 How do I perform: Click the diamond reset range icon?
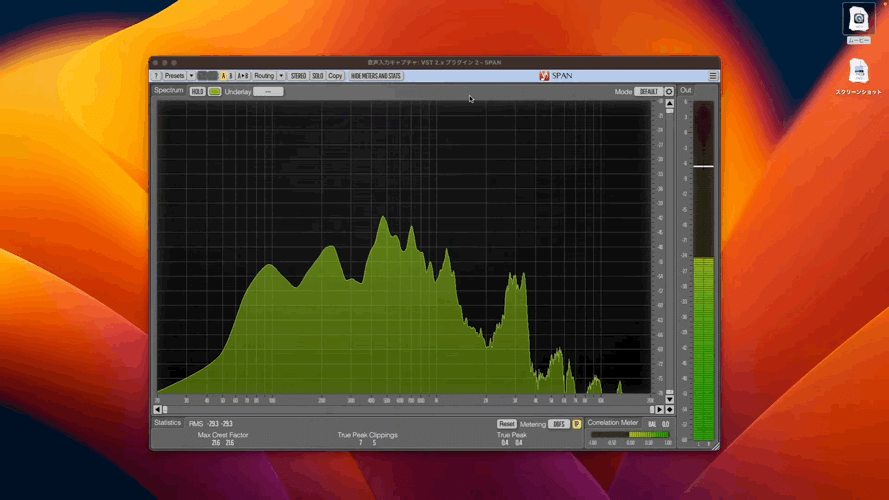click(670, 409)
